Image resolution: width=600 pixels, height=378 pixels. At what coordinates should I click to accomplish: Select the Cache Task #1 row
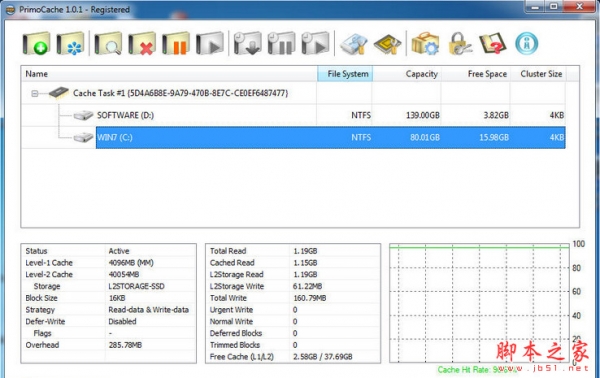(x=293, y=93)
